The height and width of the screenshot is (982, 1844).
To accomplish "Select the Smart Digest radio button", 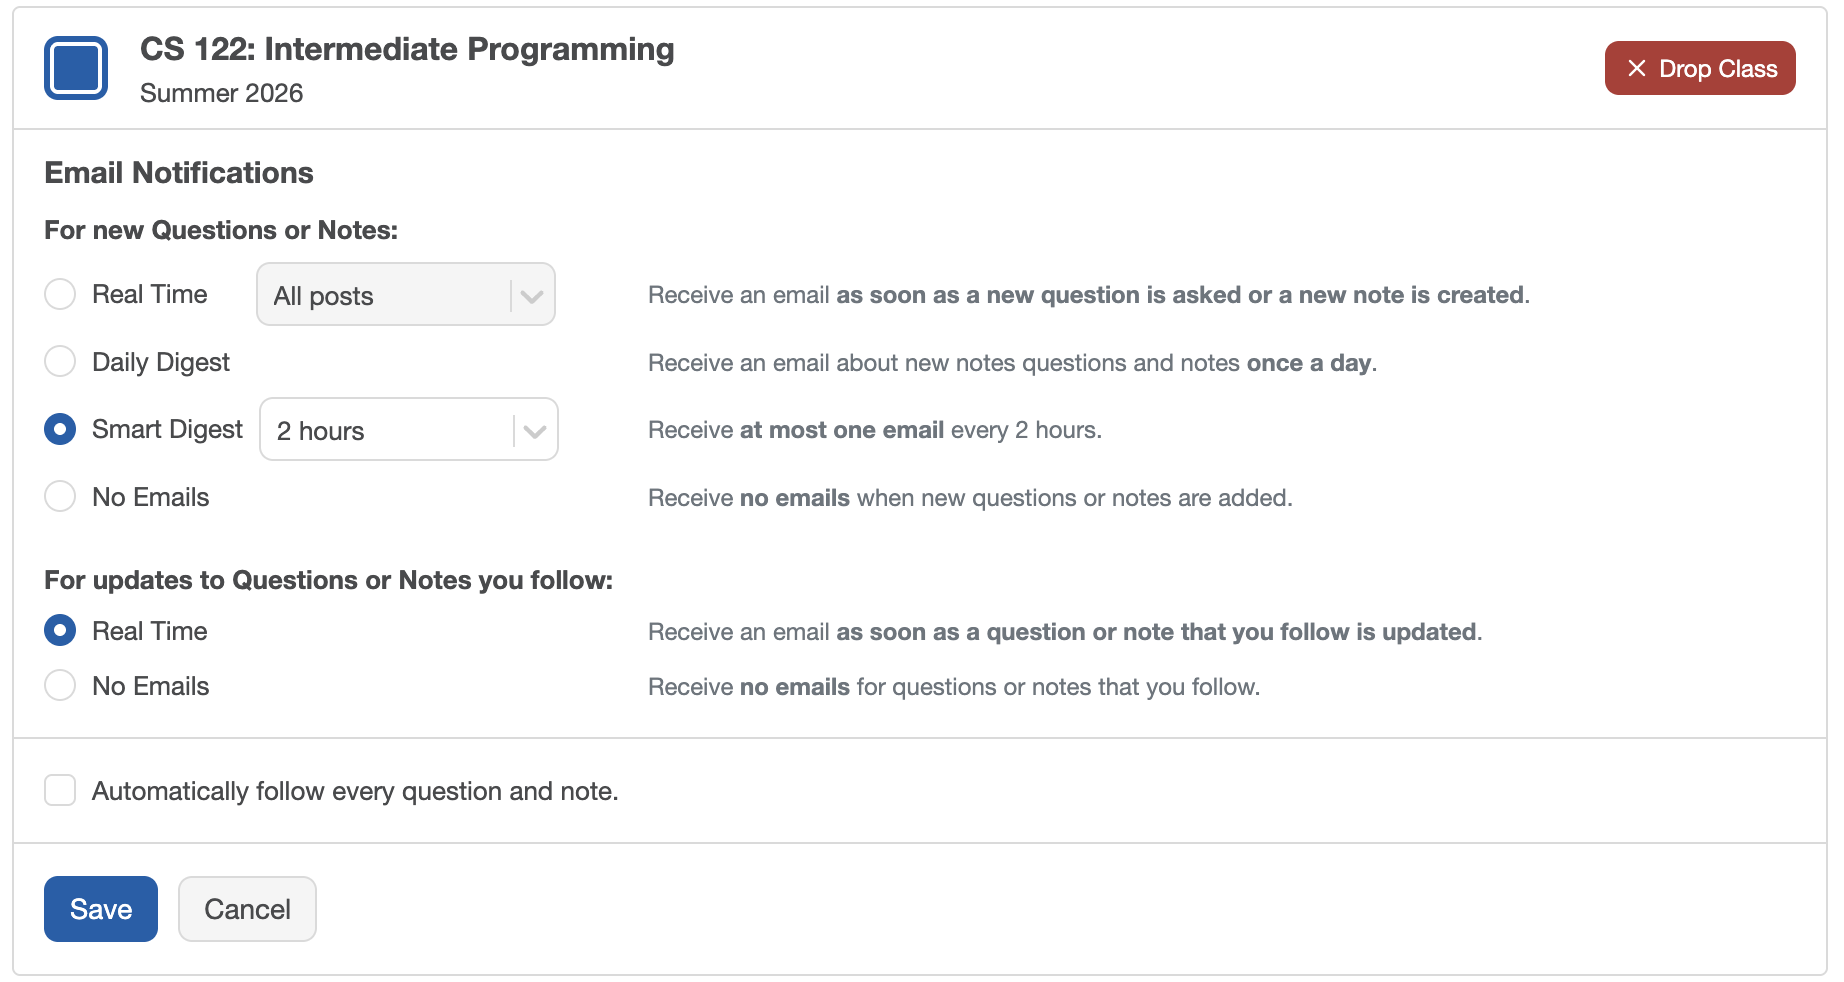I will pyautogui.click(x=60, y=429).
